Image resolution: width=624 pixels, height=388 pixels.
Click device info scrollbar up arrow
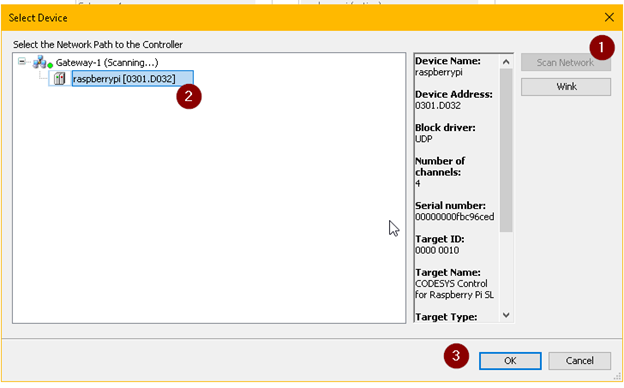[506, 62]
